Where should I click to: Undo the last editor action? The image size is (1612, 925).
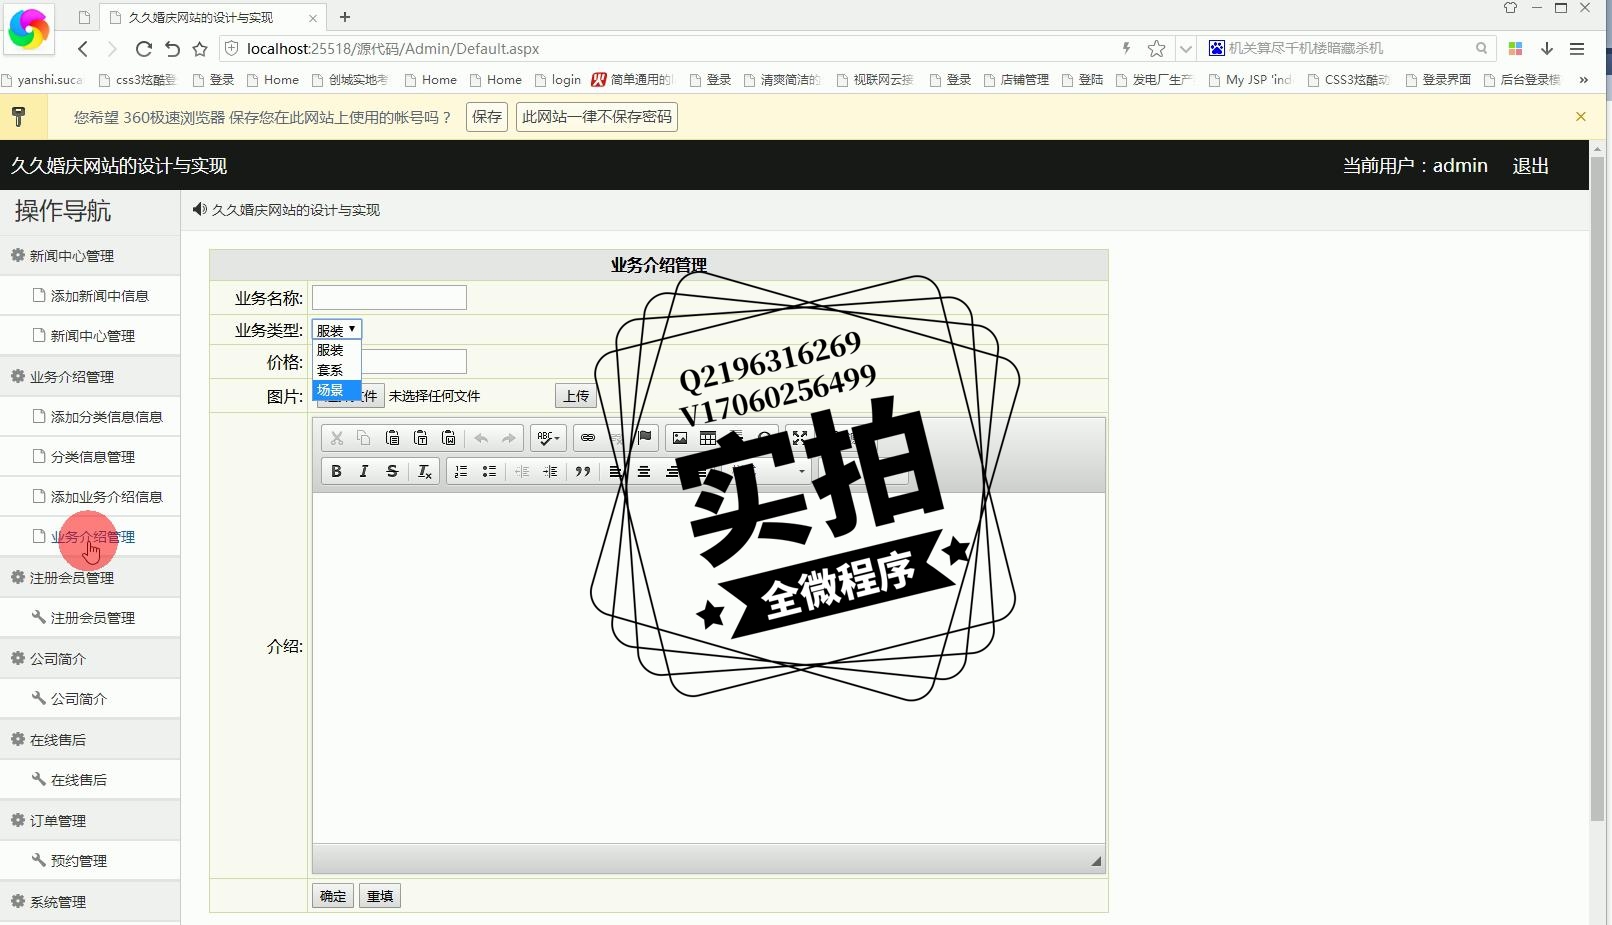(481, 438)
